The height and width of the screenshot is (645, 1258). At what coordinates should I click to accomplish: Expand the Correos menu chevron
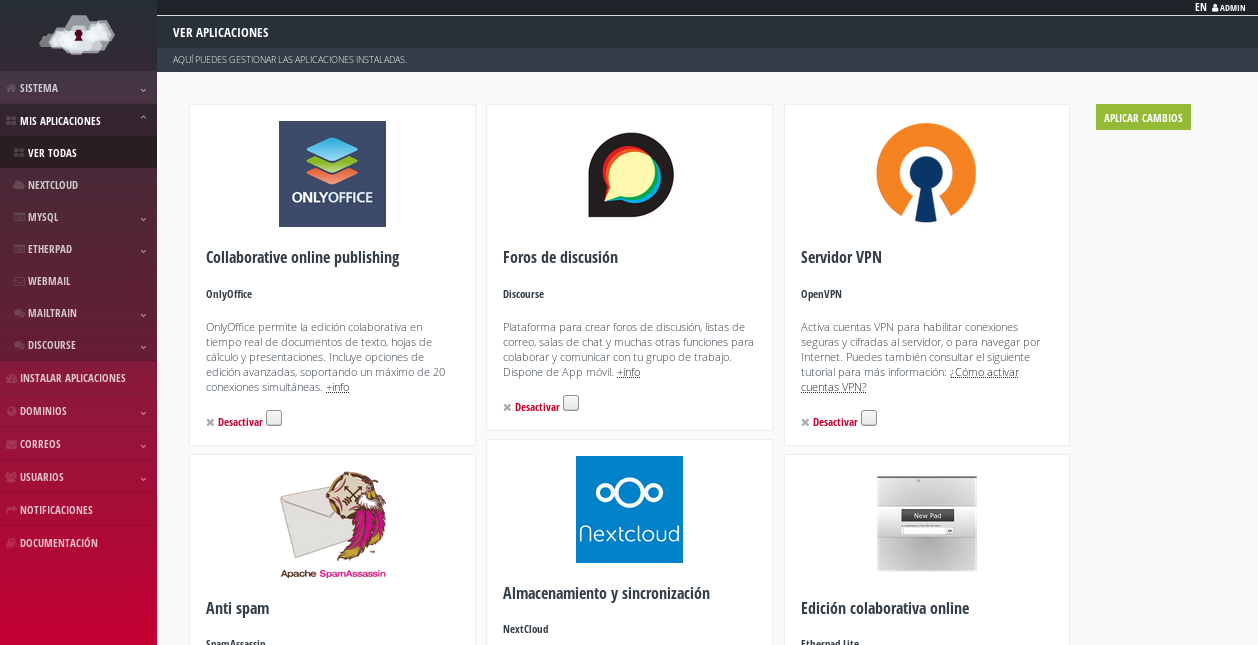pyautogui.click(x=143, y=445)
